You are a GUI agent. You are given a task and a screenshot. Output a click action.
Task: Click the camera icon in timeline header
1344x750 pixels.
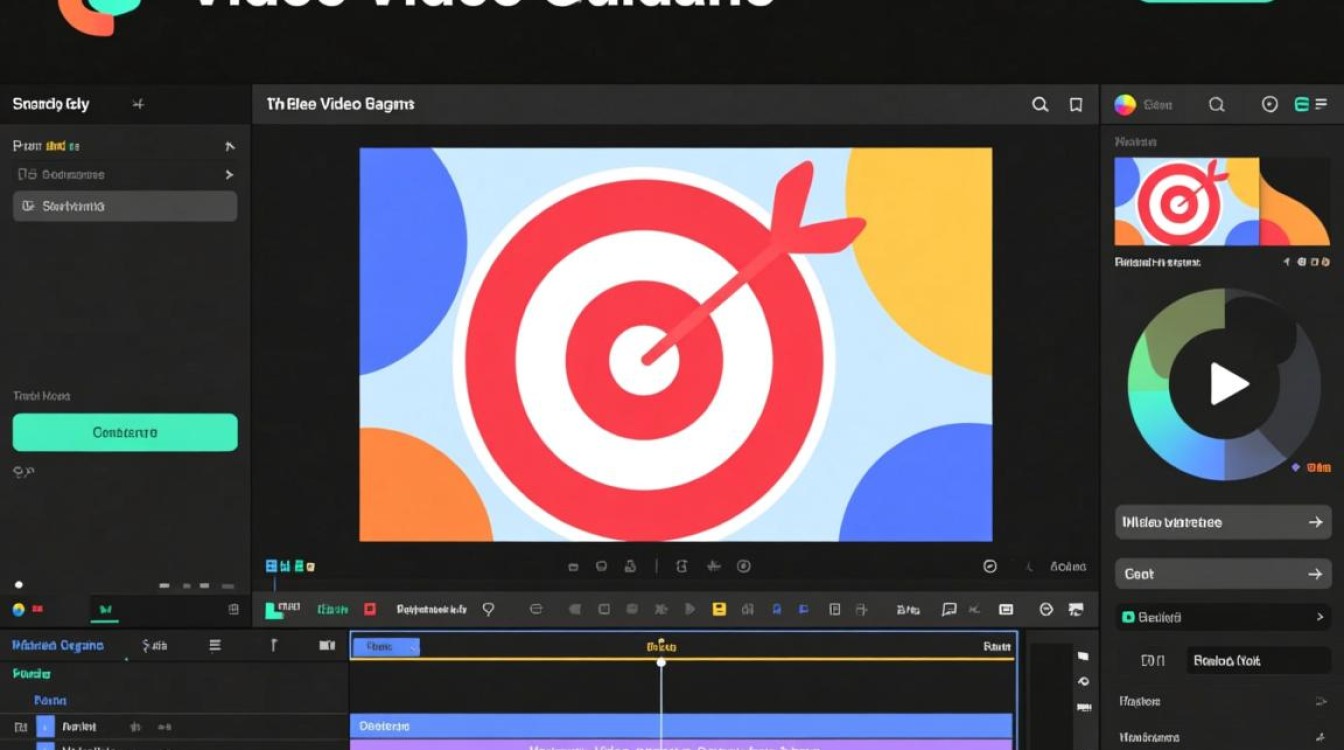pyautogui.click(x=327, y=646)
